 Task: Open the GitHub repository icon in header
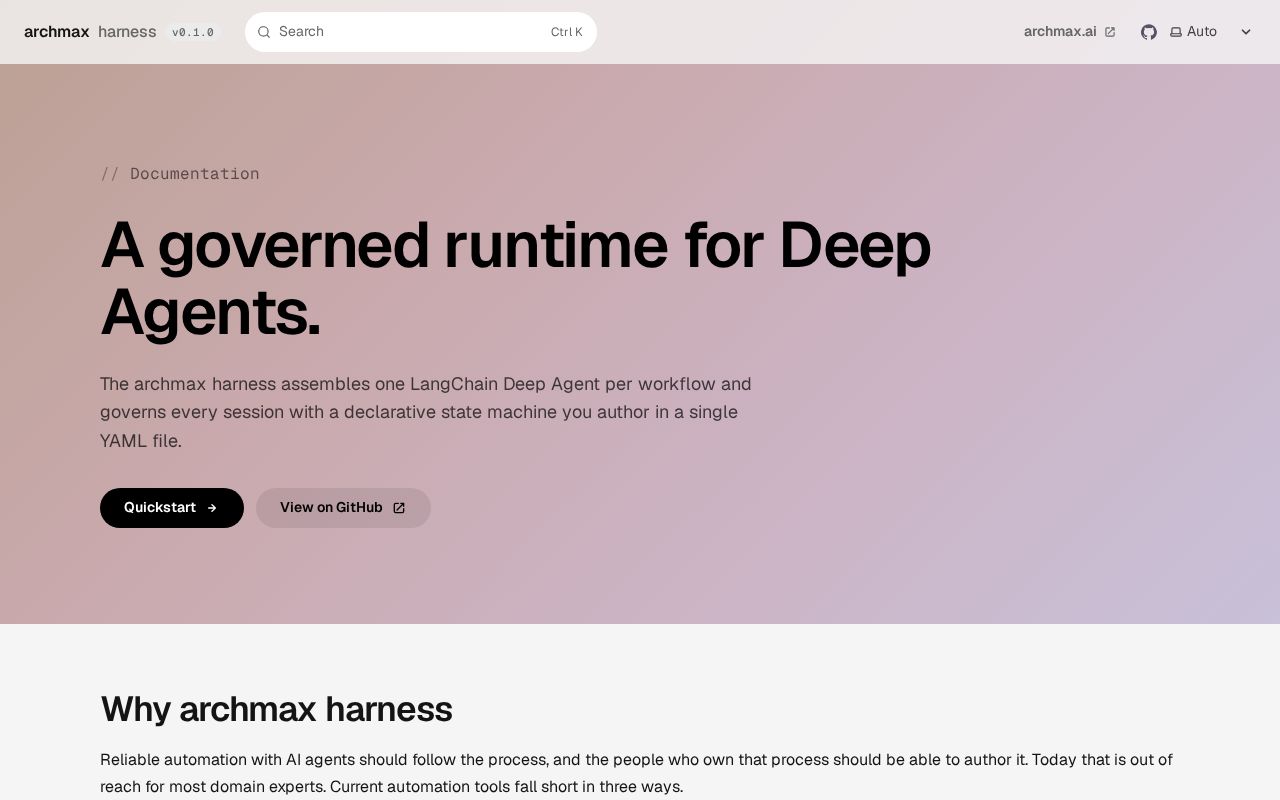[x=1149, y=32]
